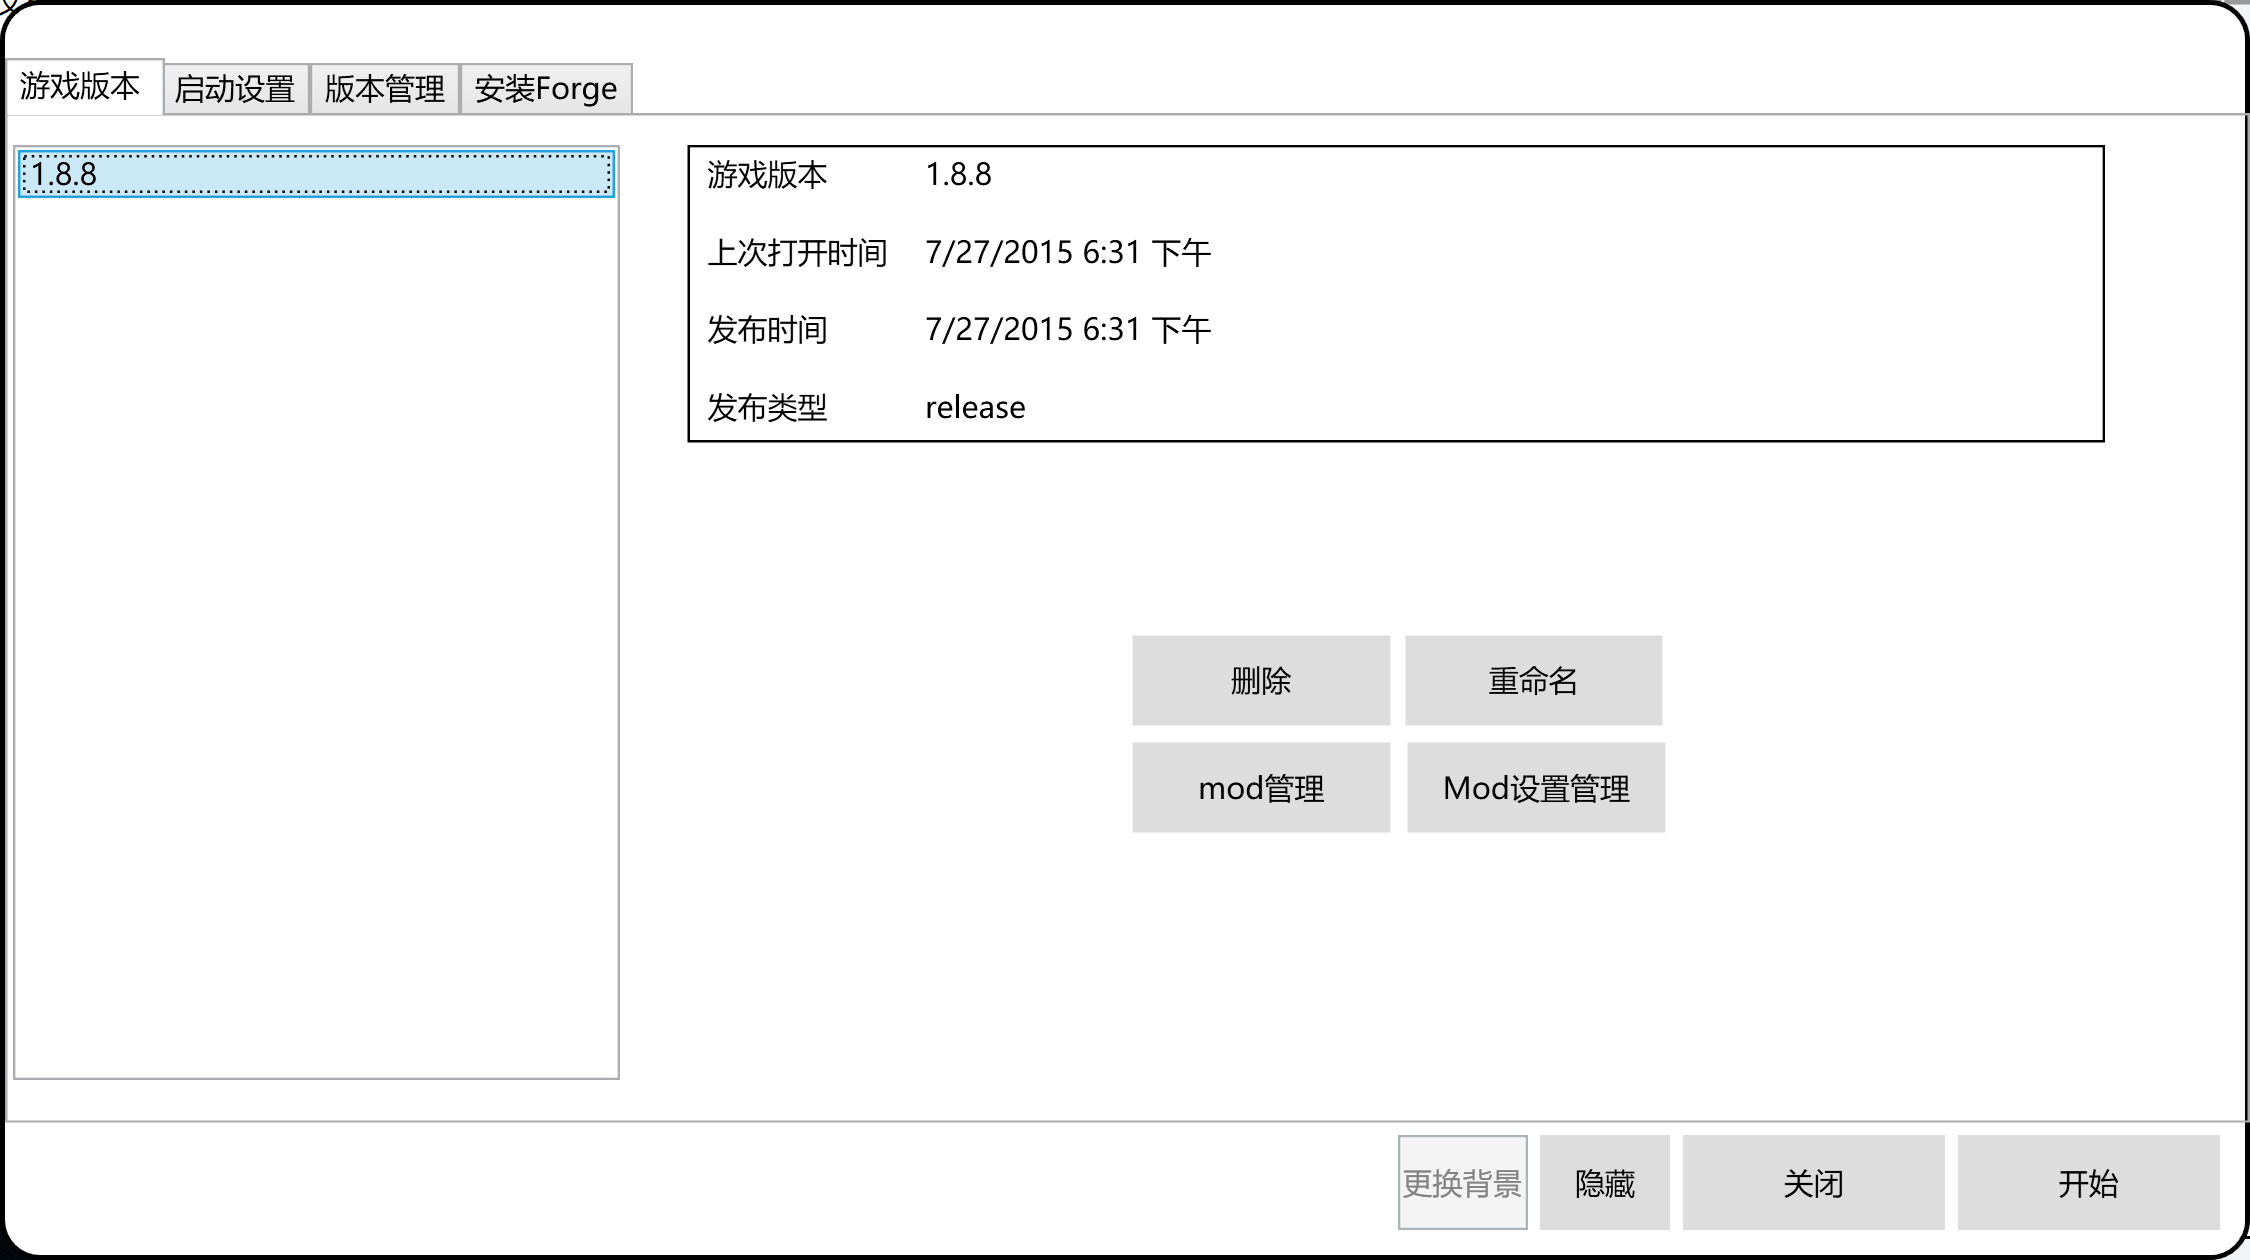Open mod管理 for version 1.8.8
Viewport: 2250px width, 1260px height.
[1260, 787]
